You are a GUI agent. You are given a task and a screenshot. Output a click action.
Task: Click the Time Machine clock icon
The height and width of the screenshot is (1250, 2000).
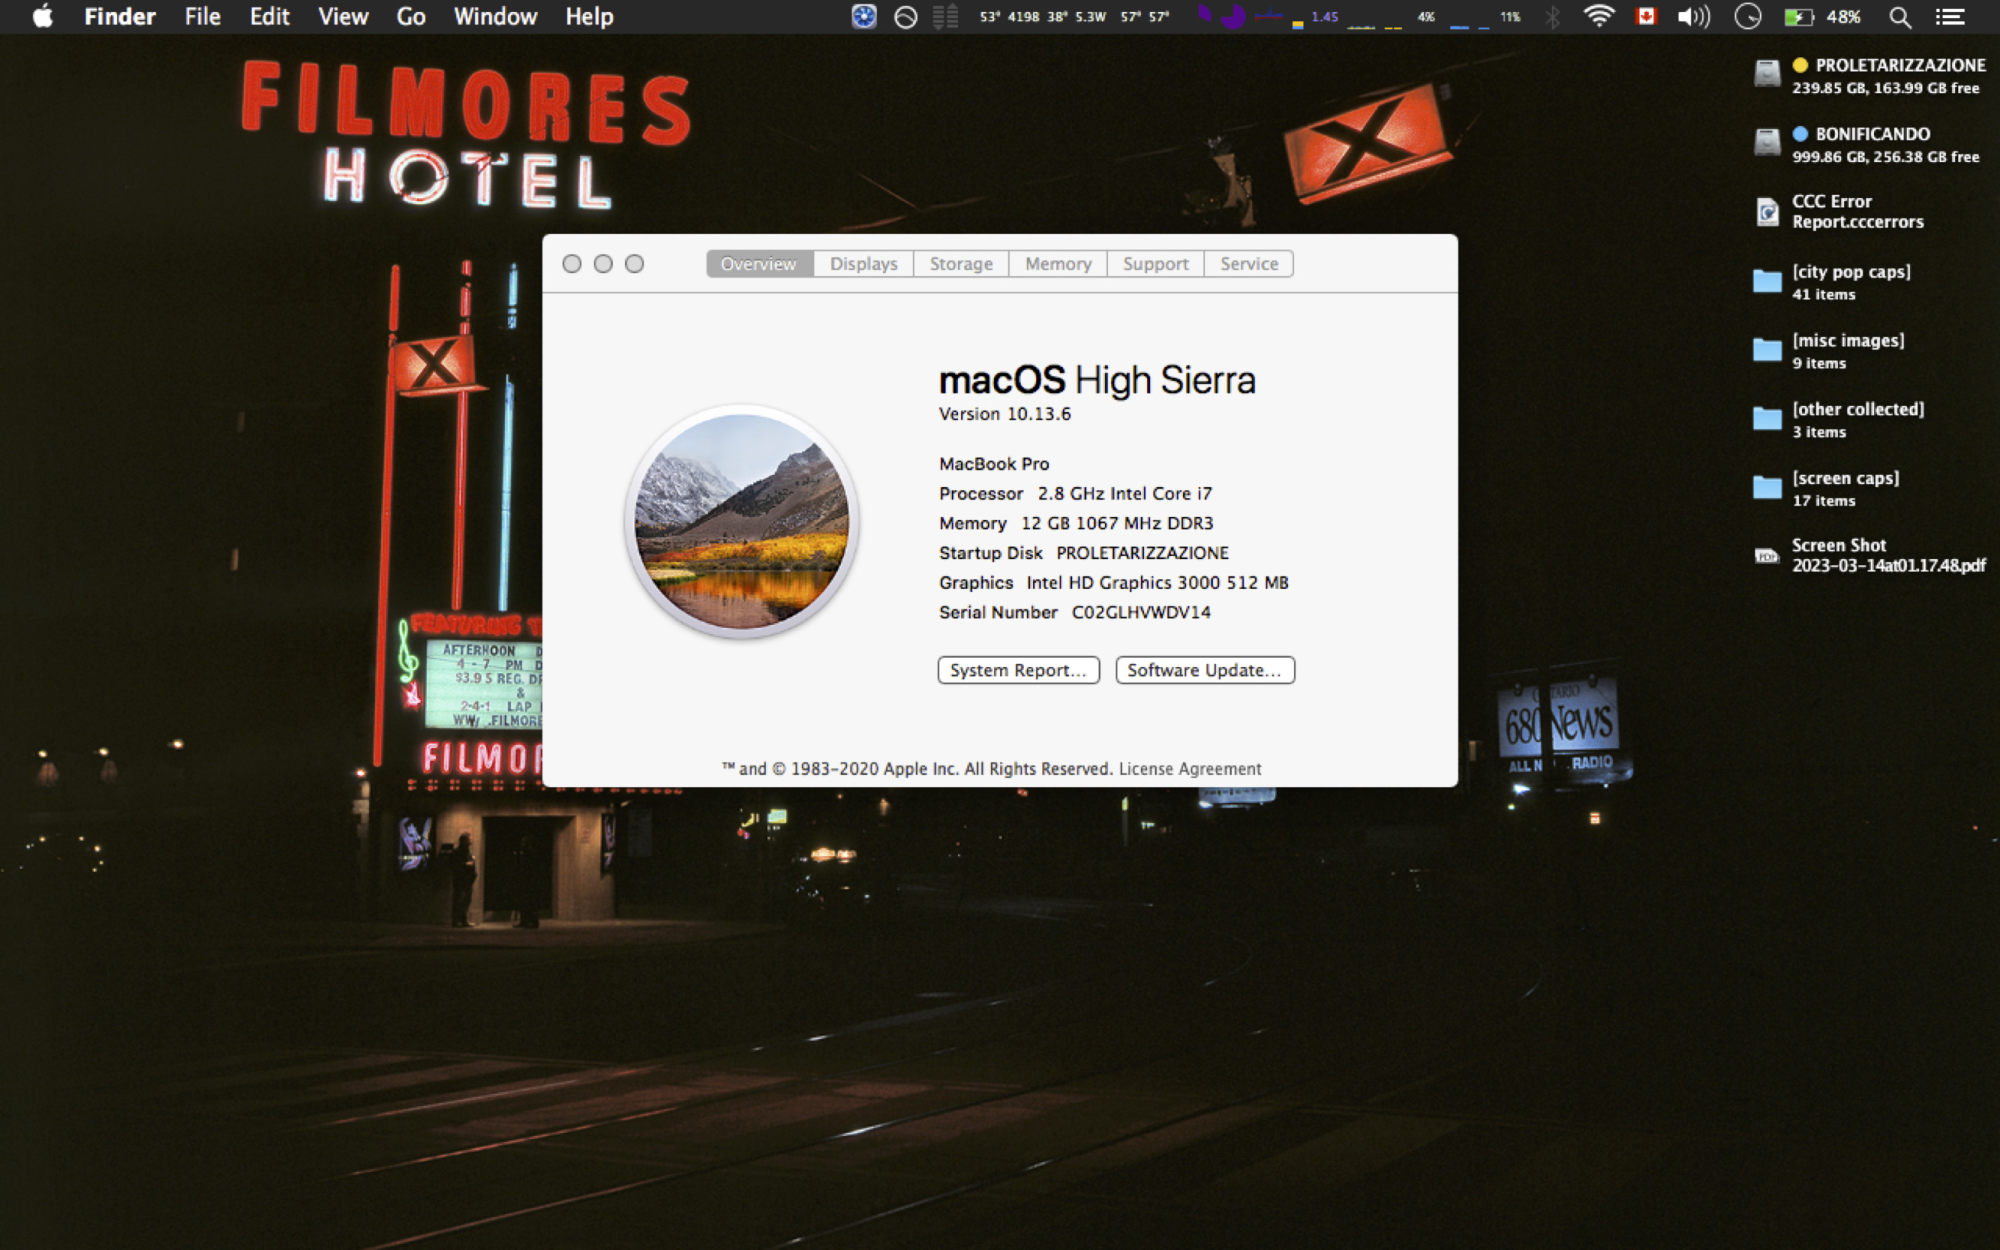pos(1747,16)
